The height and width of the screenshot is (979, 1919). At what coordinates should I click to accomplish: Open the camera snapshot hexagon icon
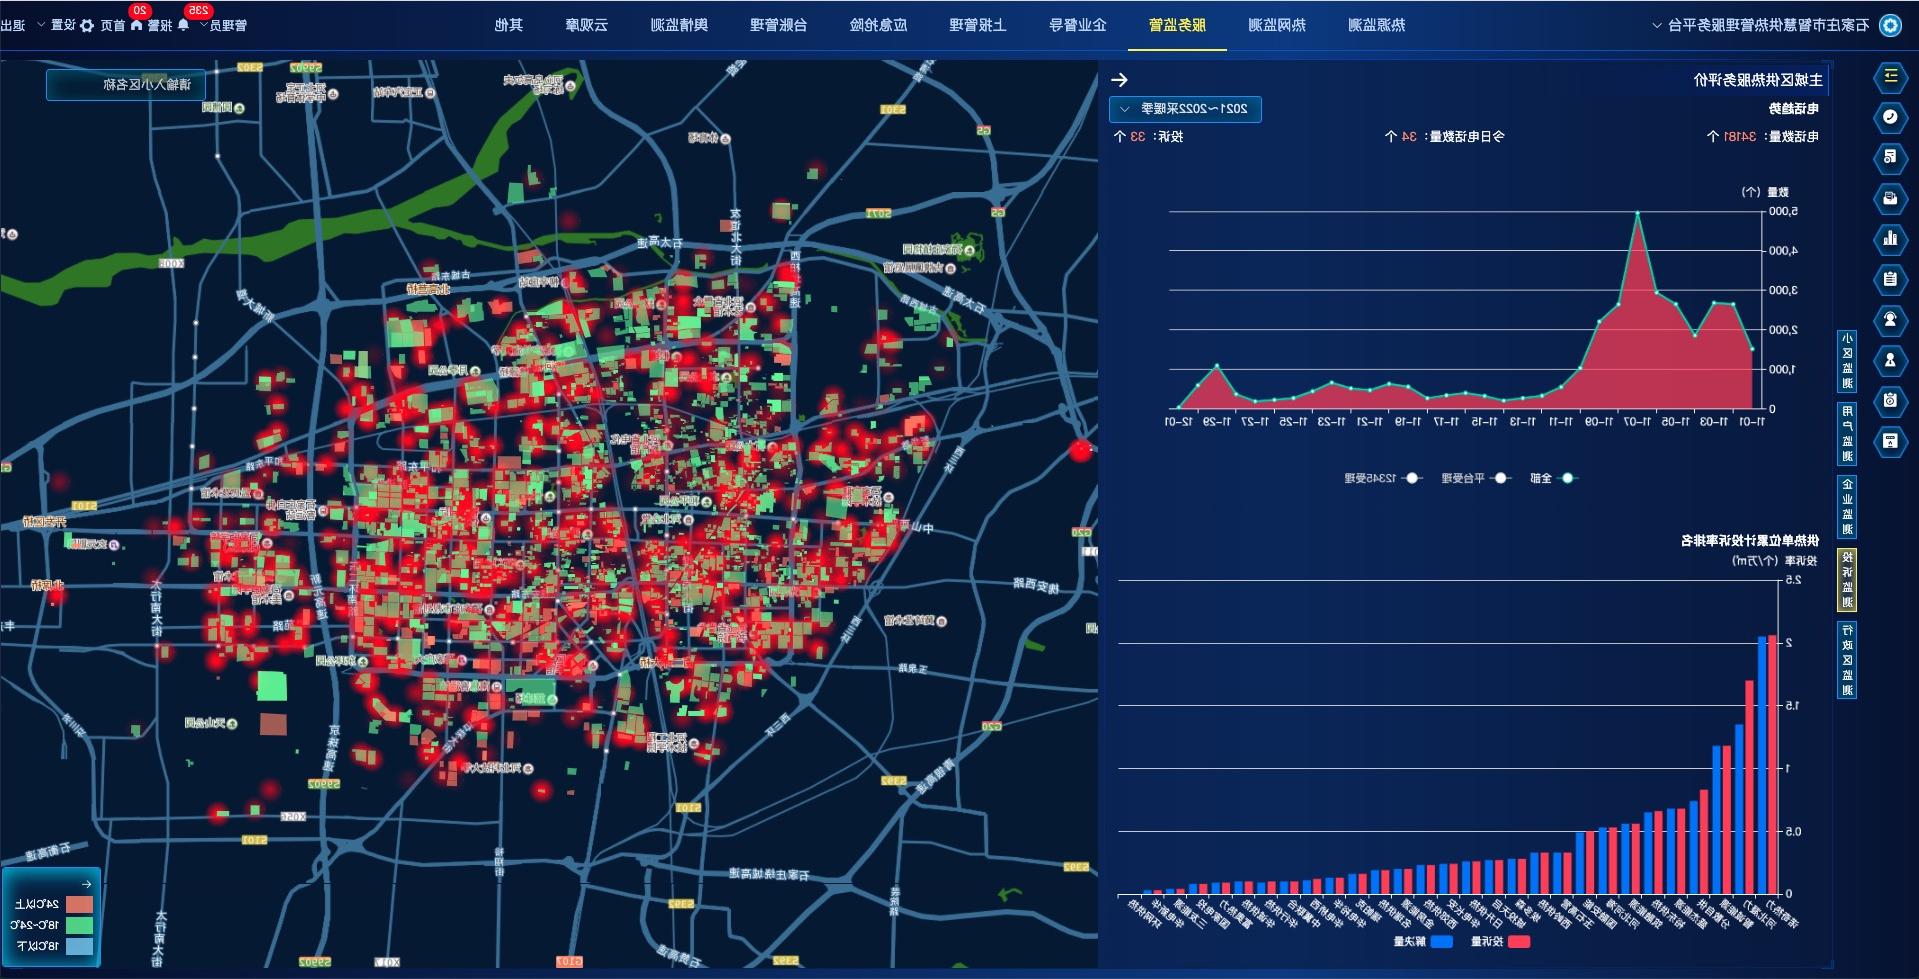(x=1890, y=400)
